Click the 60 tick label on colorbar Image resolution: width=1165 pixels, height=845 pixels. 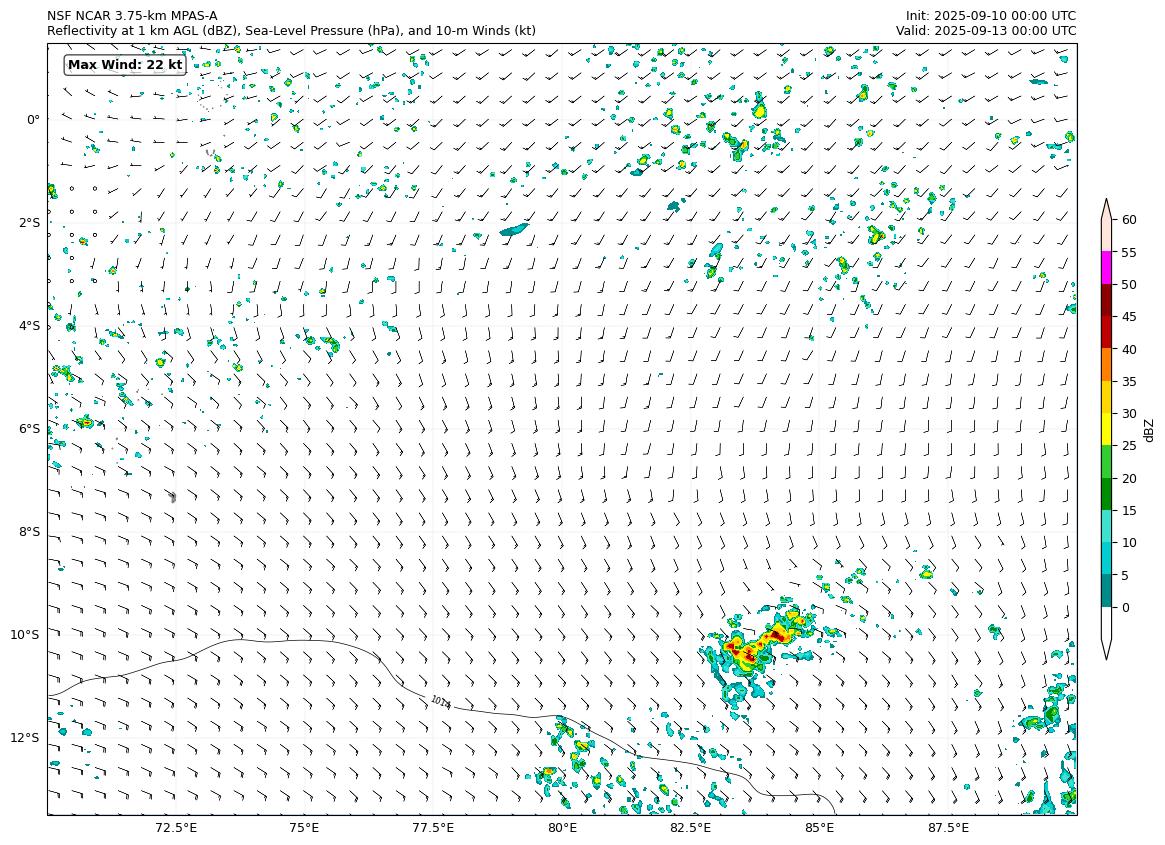1129,220
